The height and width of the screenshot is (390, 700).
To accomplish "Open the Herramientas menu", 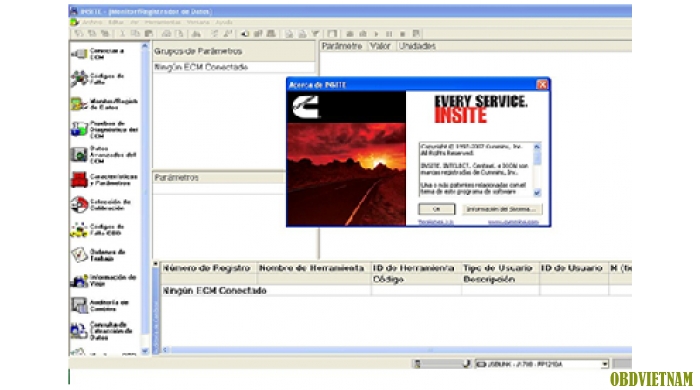I will [162, 22].
